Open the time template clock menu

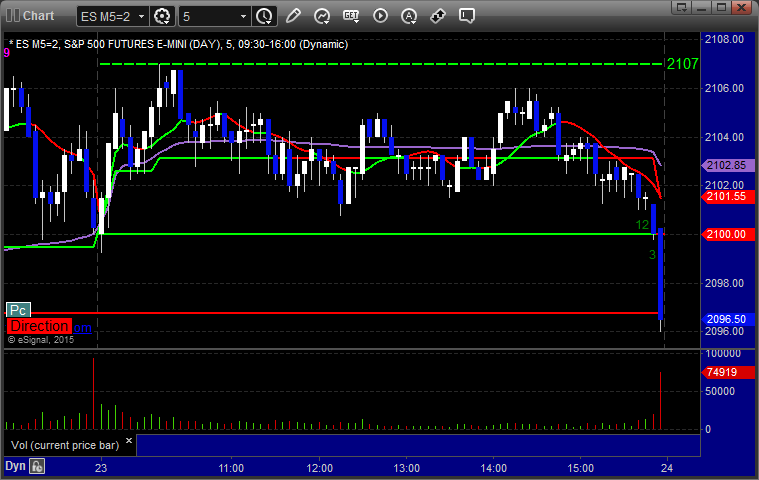pos(265,16)
